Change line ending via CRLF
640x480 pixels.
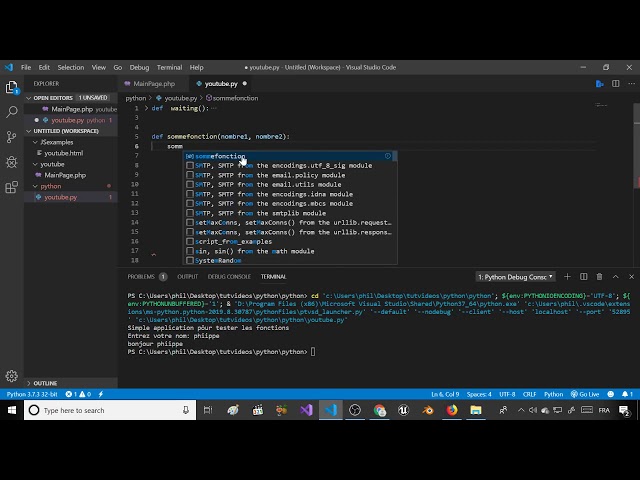click(529, 394)
